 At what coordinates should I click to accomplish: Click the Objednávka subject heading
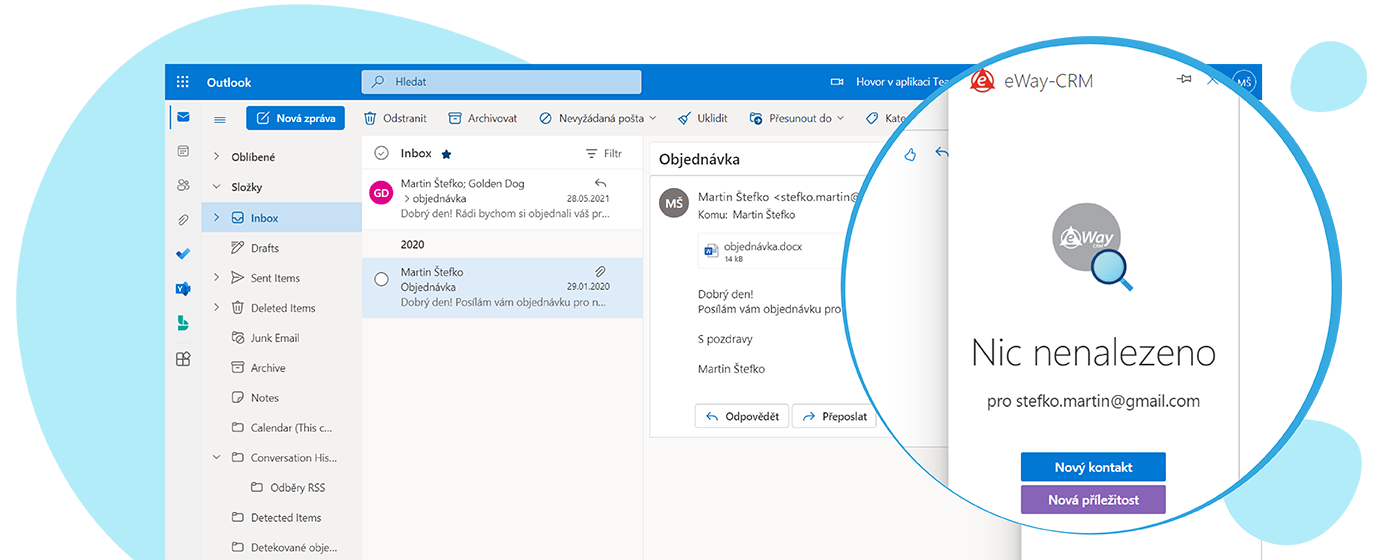coord(700,159)
